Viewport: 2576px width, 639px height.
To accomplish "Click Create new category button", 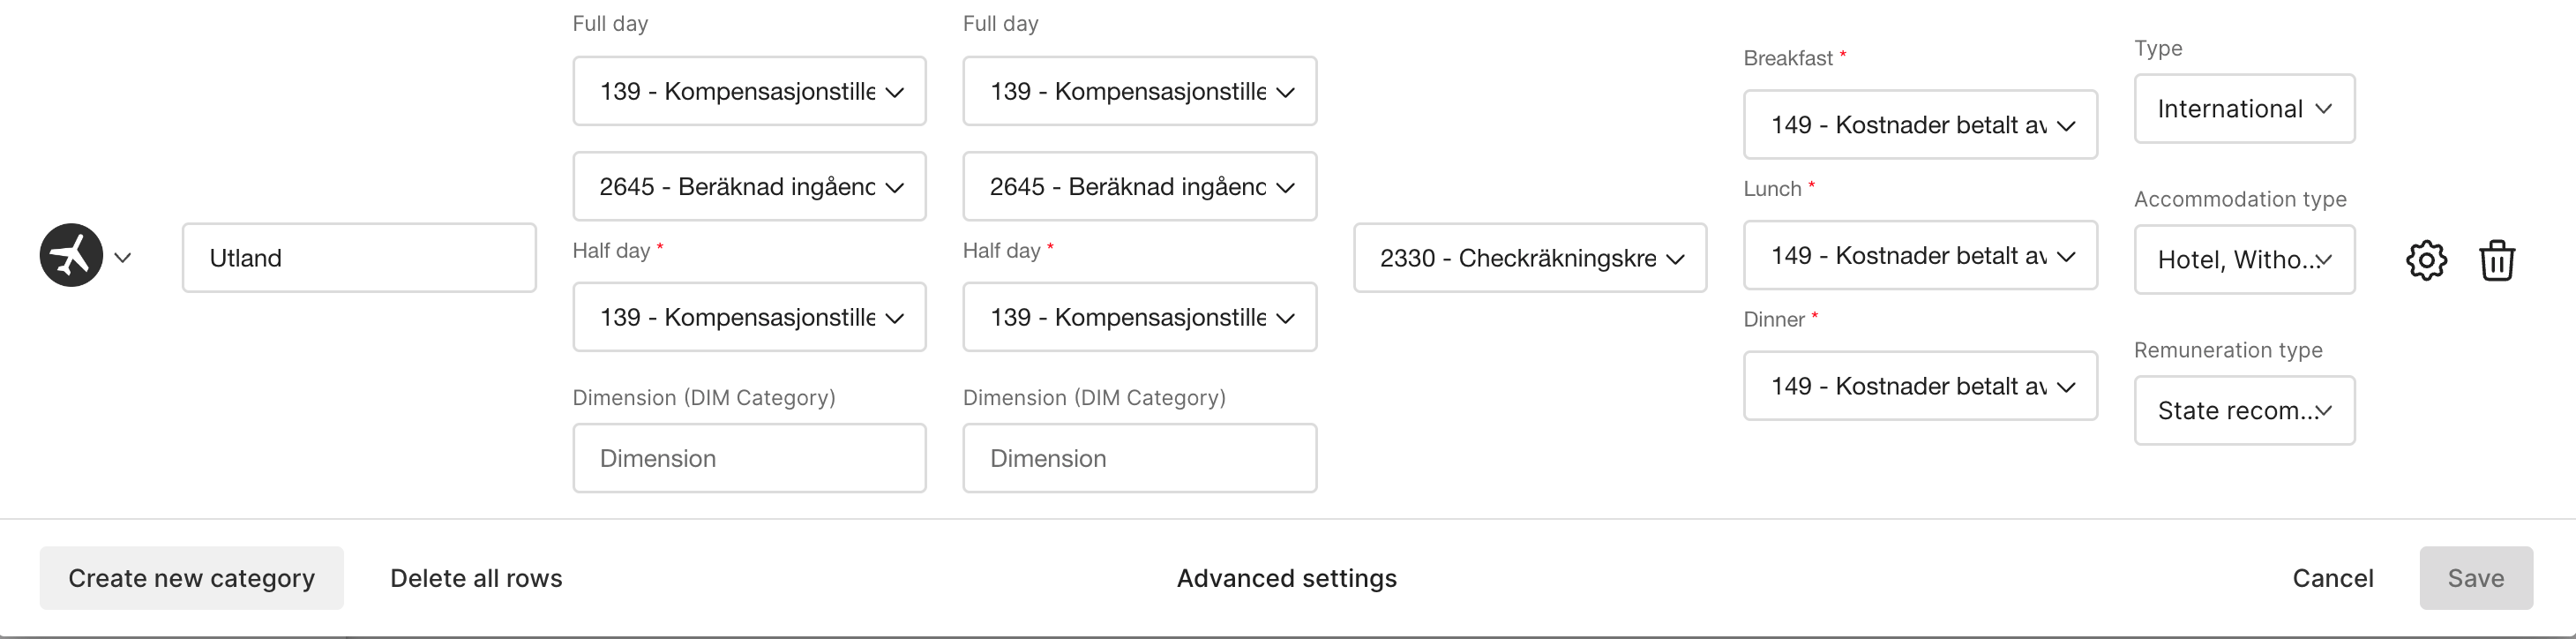I will [191, 578].
